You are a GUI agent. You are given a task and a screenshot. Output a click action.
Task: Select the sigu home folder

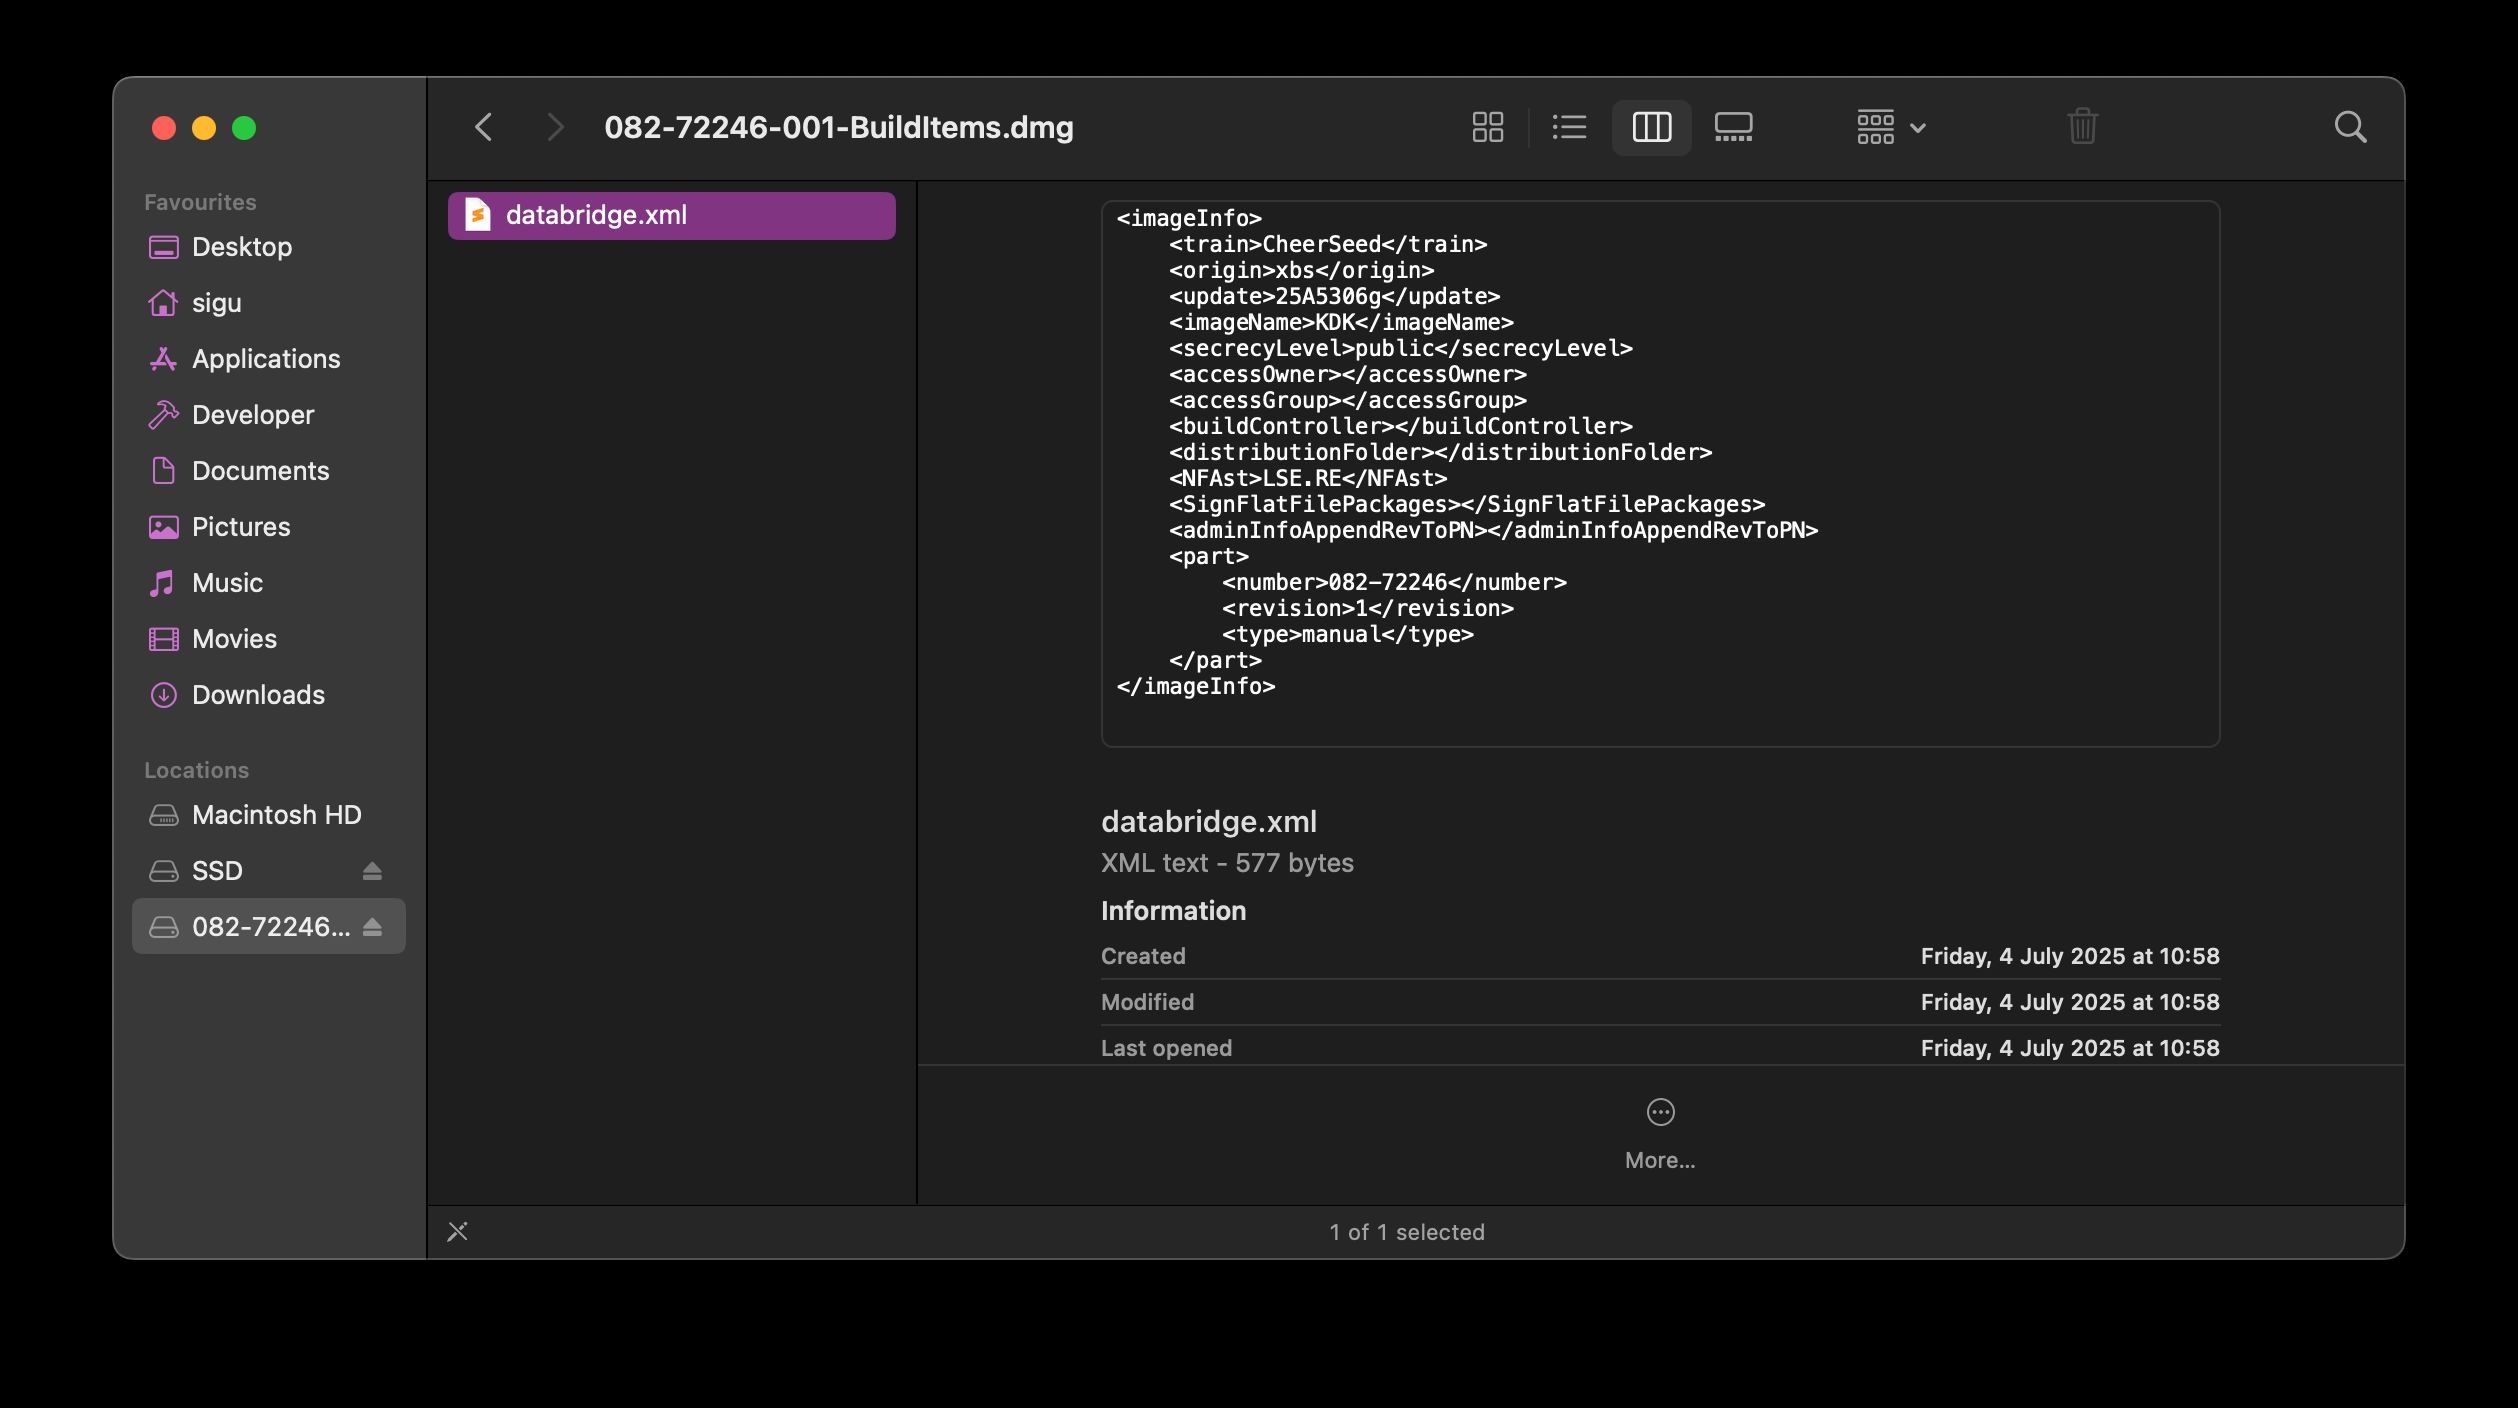pyautogui.click(x=216, y=303)
